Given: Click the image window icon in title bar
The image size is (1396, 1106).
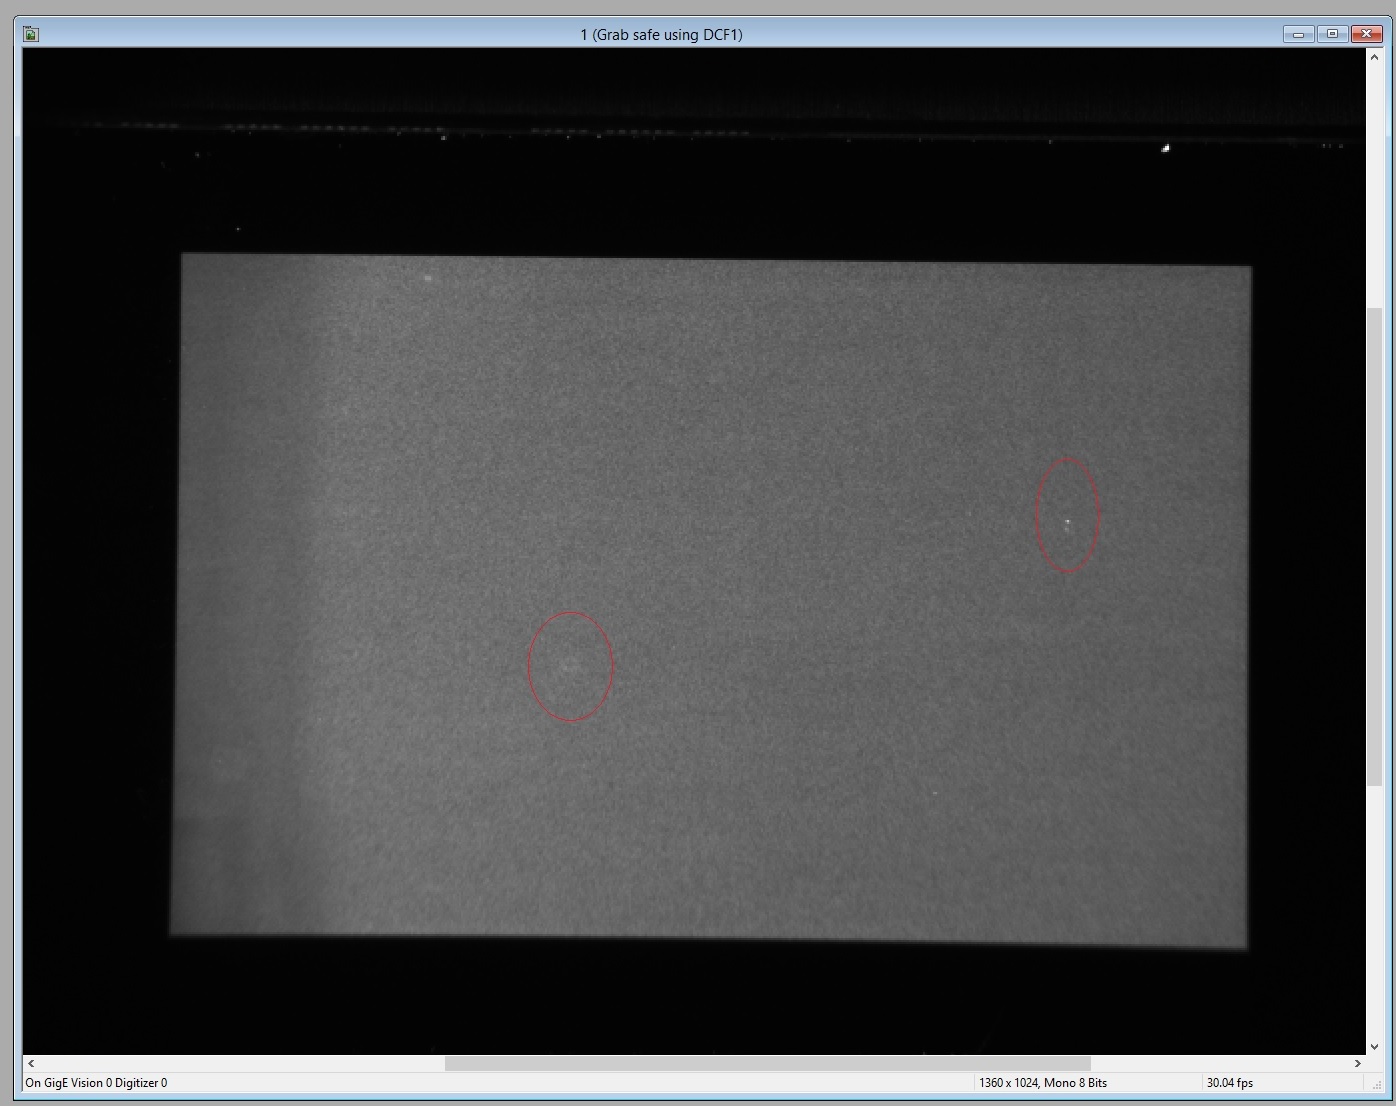Looking at the screenshot, I should click(31, 35).
